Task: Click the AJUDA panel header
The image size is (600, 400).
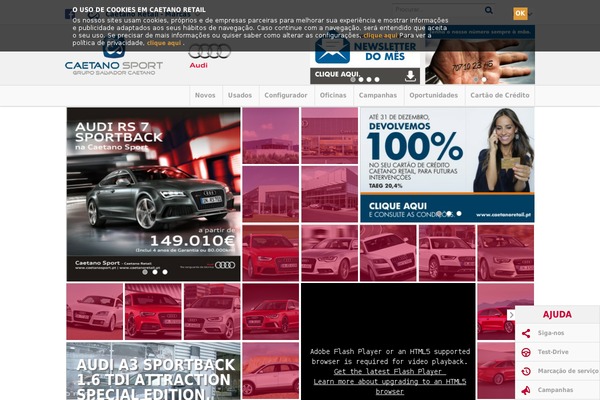Action: click(x=557, y=314)
